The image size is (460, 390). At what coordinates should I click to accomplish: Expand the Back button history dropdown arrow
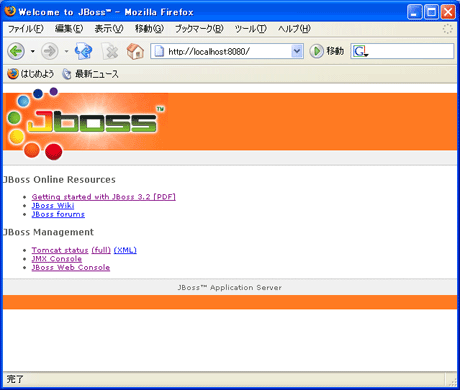click(32, 51)
